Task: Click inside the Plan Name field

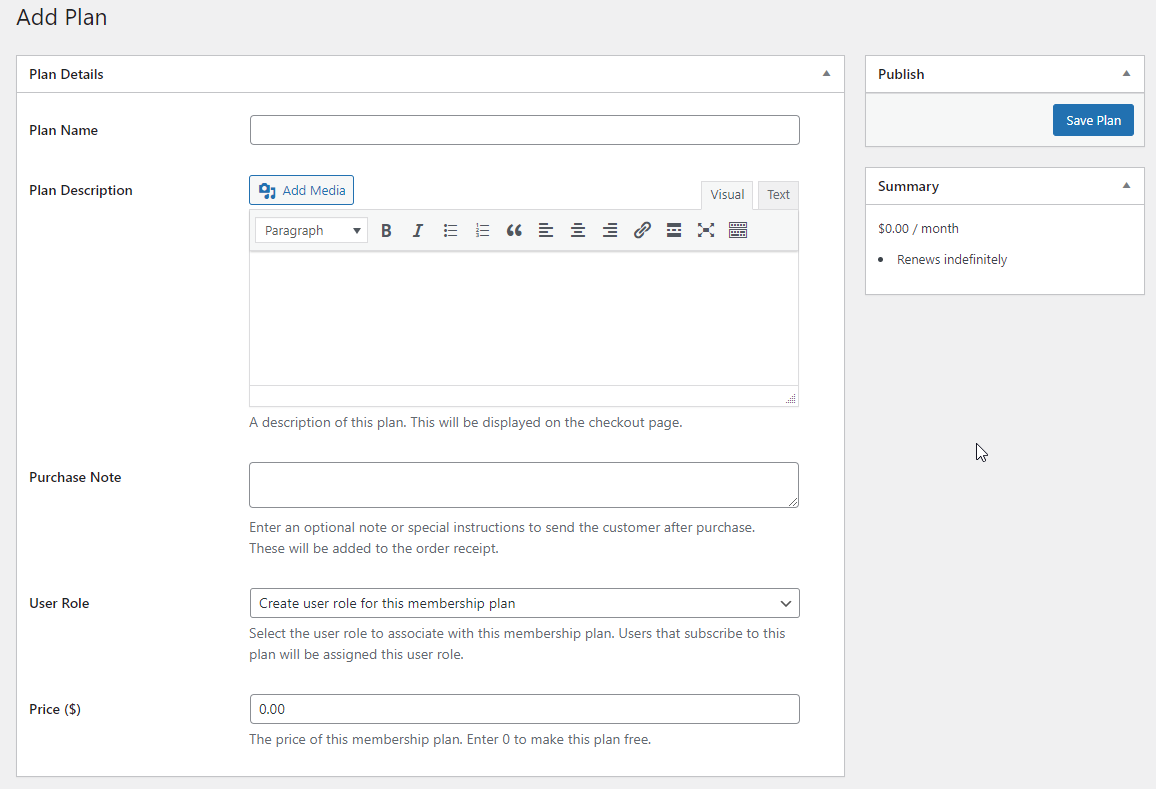Action: tap(524, 129)
